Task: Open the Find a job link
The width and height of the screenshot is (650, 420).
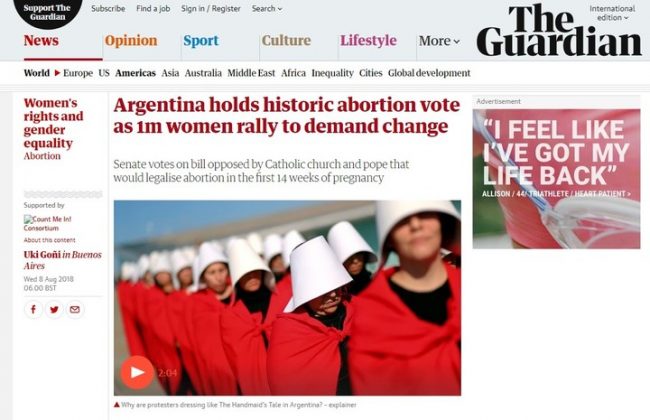Action: point(153,8)
